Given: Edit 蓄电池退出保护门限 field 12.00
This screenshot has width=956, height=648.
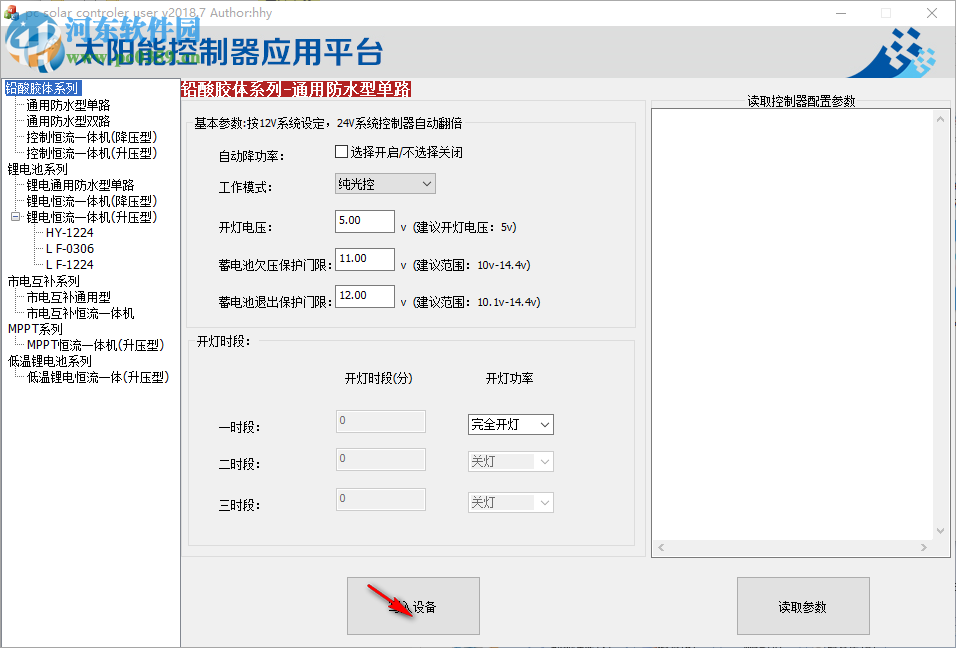Looking at the screenshot, I should tap(365, 296).
